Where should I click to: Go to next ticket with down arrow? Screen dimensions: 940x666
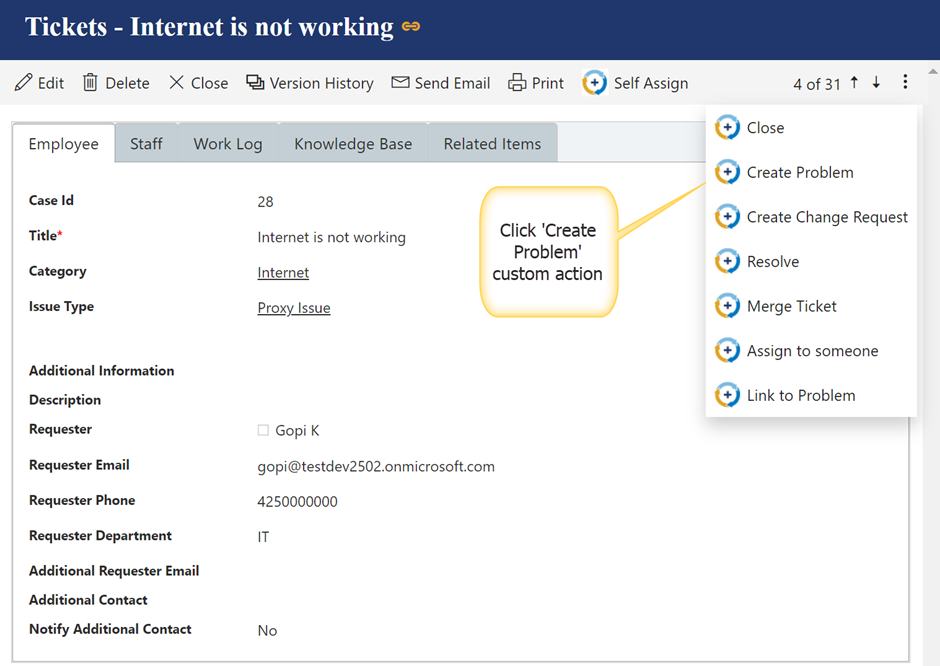(x=876, y=83)
